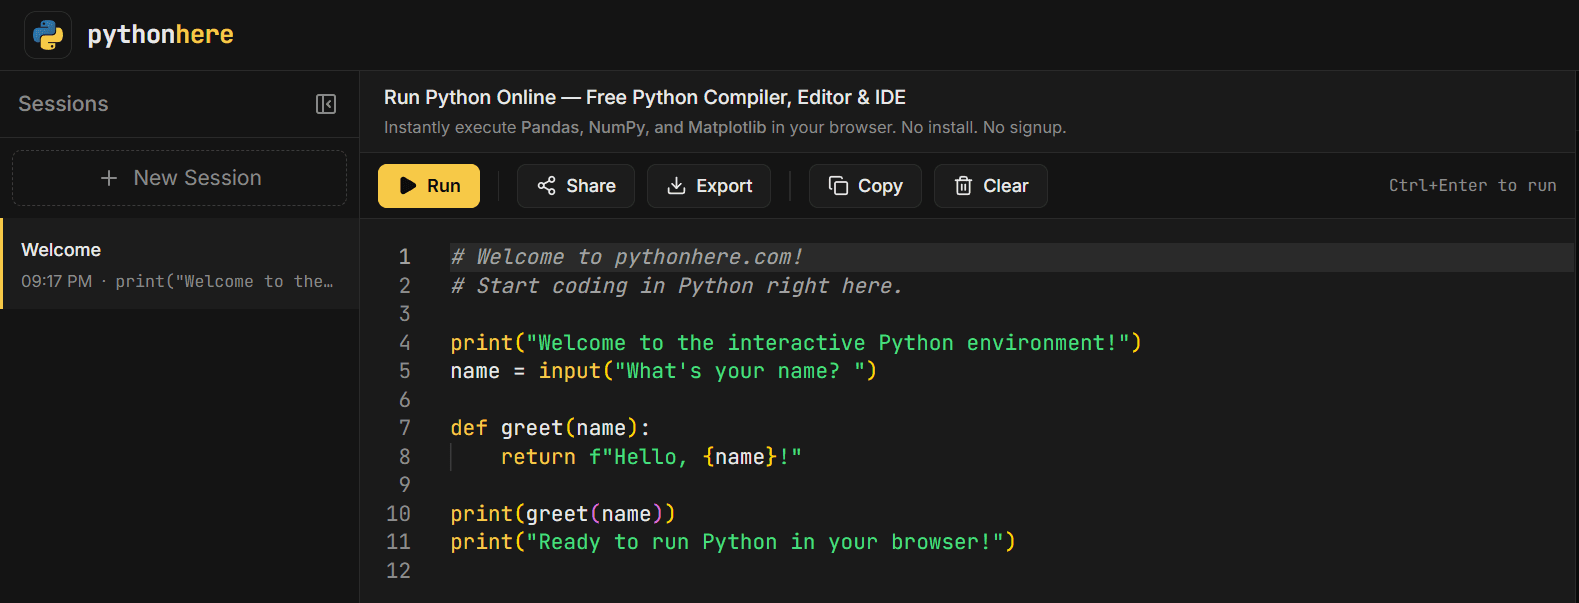Click the 'Run Python Online' page heading

645,97
